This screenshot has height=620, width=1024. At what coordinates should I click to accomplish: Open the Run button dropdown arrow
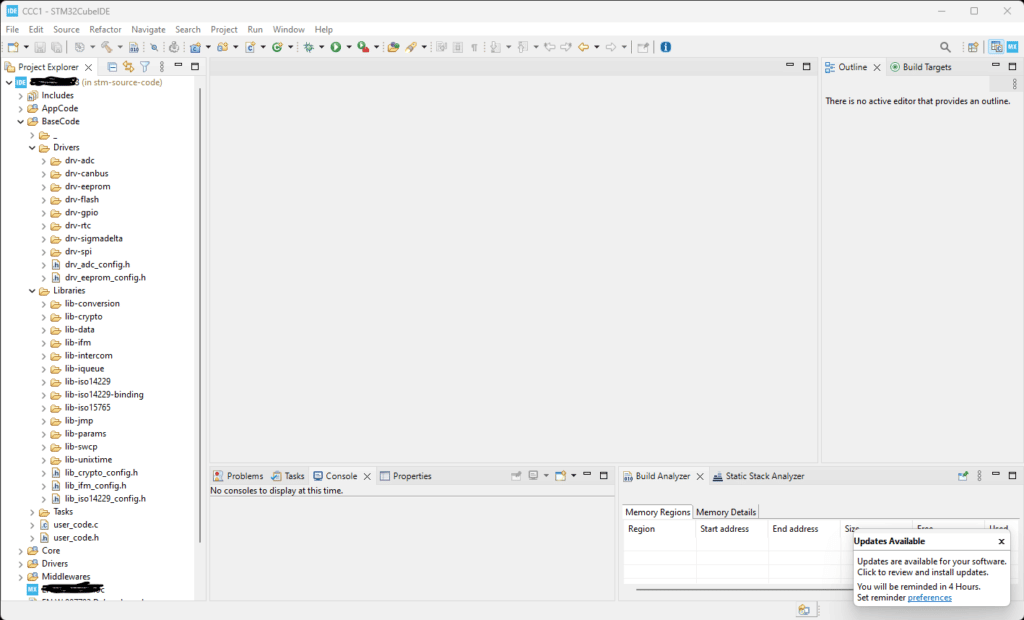tap(349, 47)
